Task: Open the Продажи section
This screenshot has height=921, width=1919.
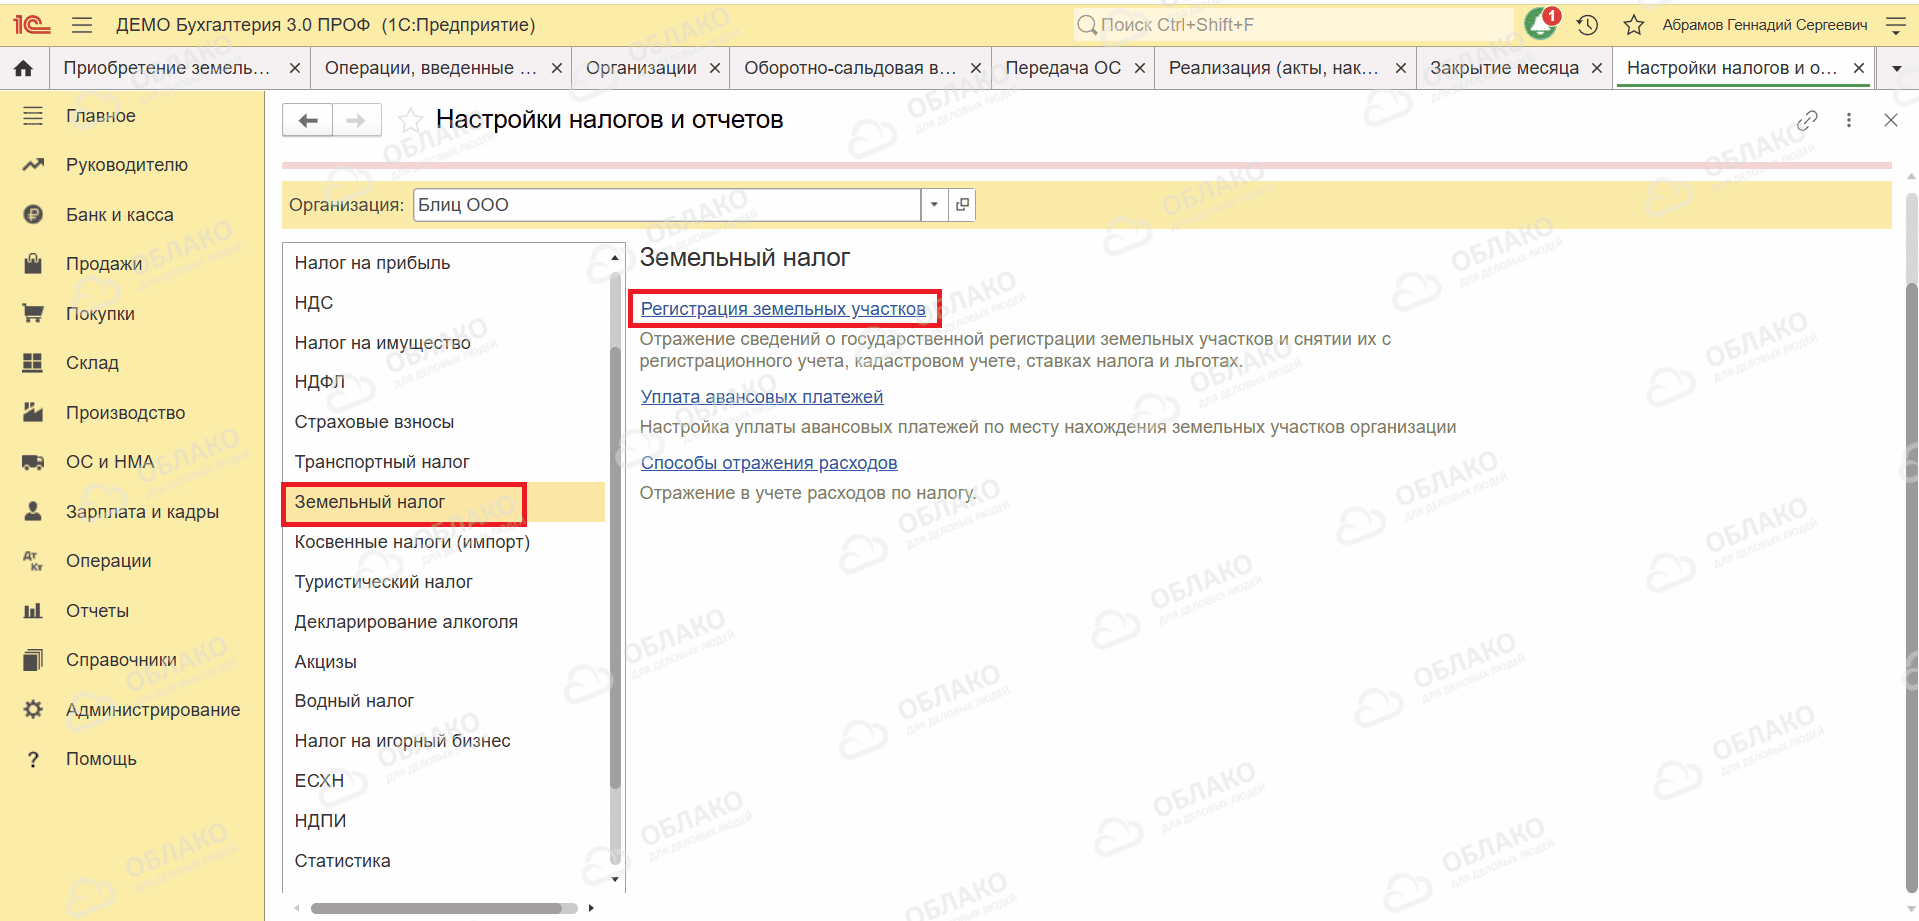Action: tap(104, 264)
